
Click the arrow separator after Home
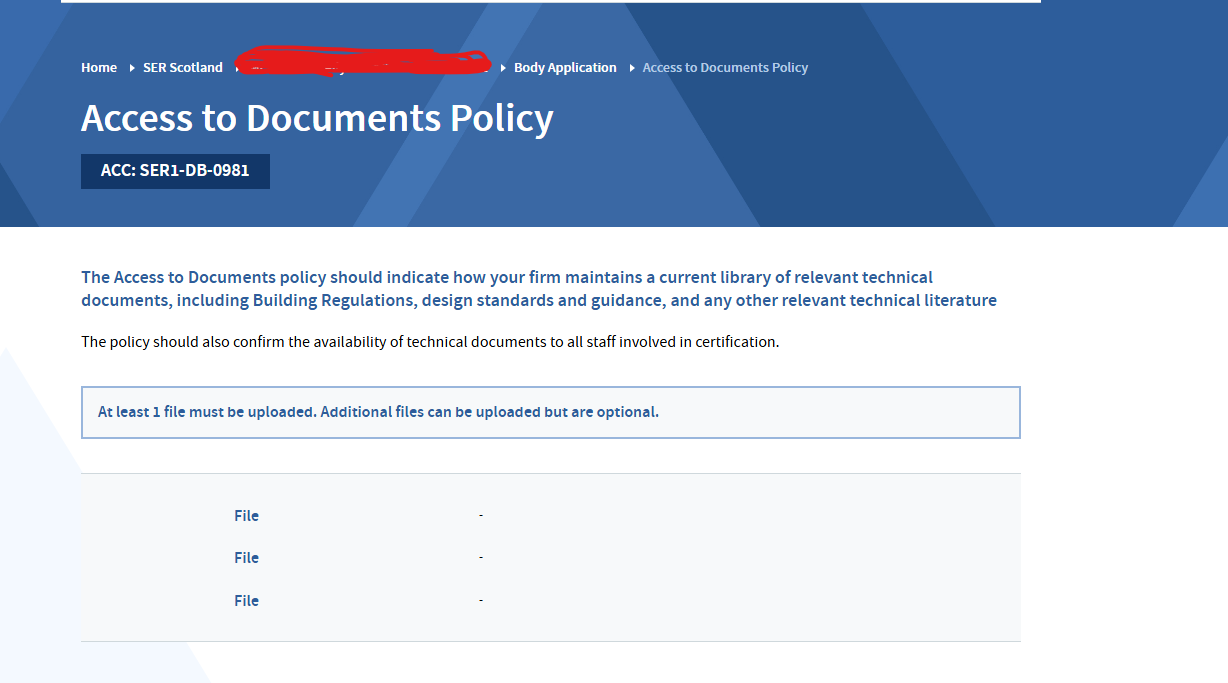132,68
